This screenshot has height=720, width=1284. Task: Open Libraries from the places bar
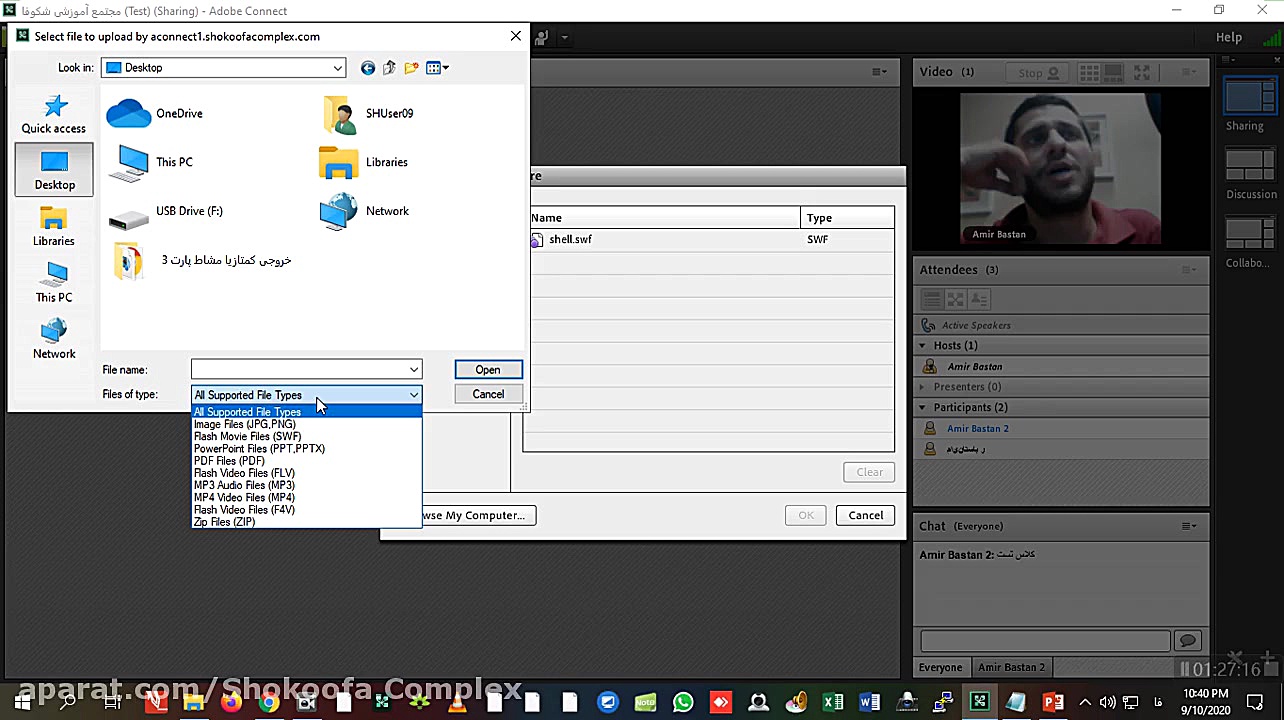(54, 227)
